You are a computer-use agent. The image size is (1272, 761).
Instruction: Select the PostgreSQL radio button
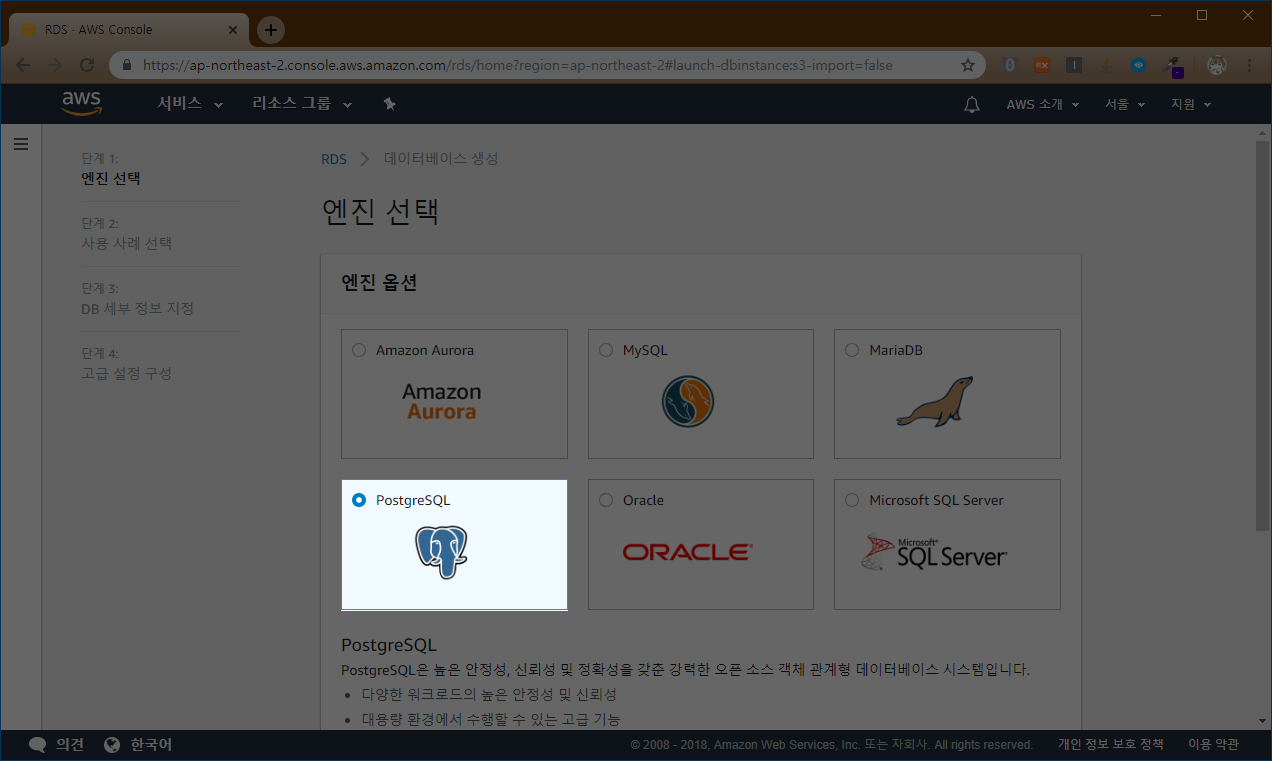(x=359, y=500)
